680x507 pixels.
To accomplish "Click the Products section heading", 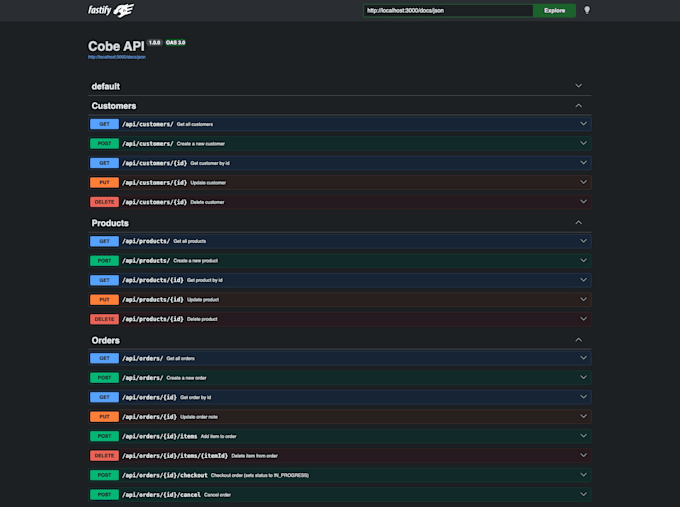I will (110, 223).
